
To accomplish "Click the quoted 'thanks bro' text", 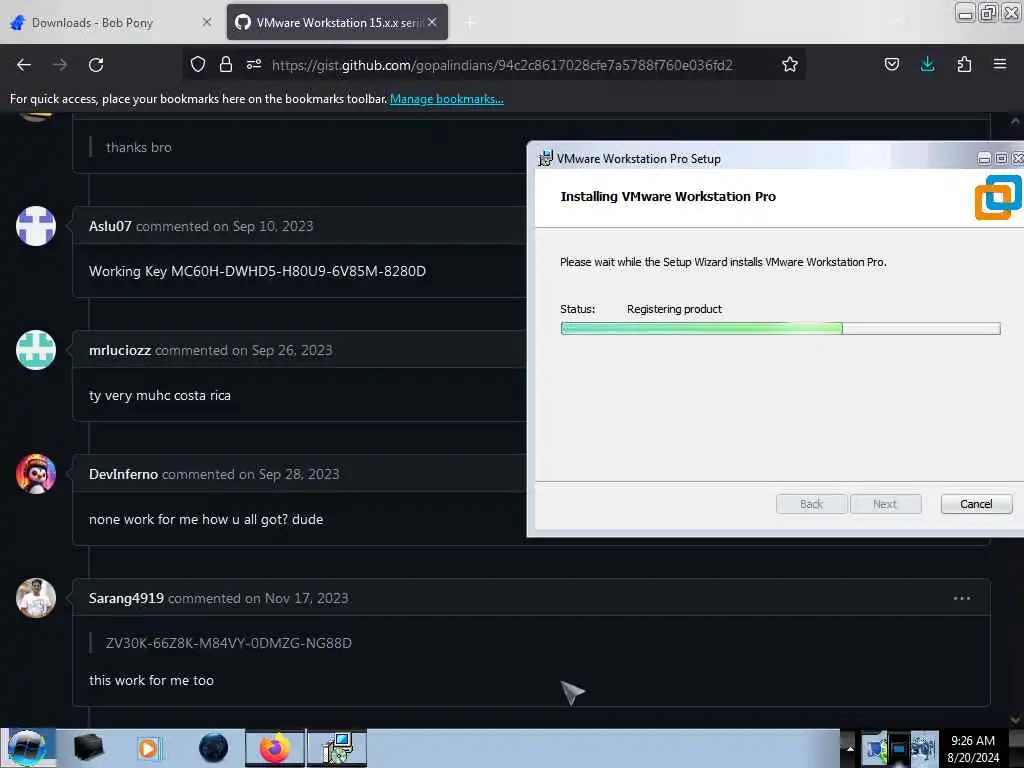I will pyautogui.click(x=138, y=148).
